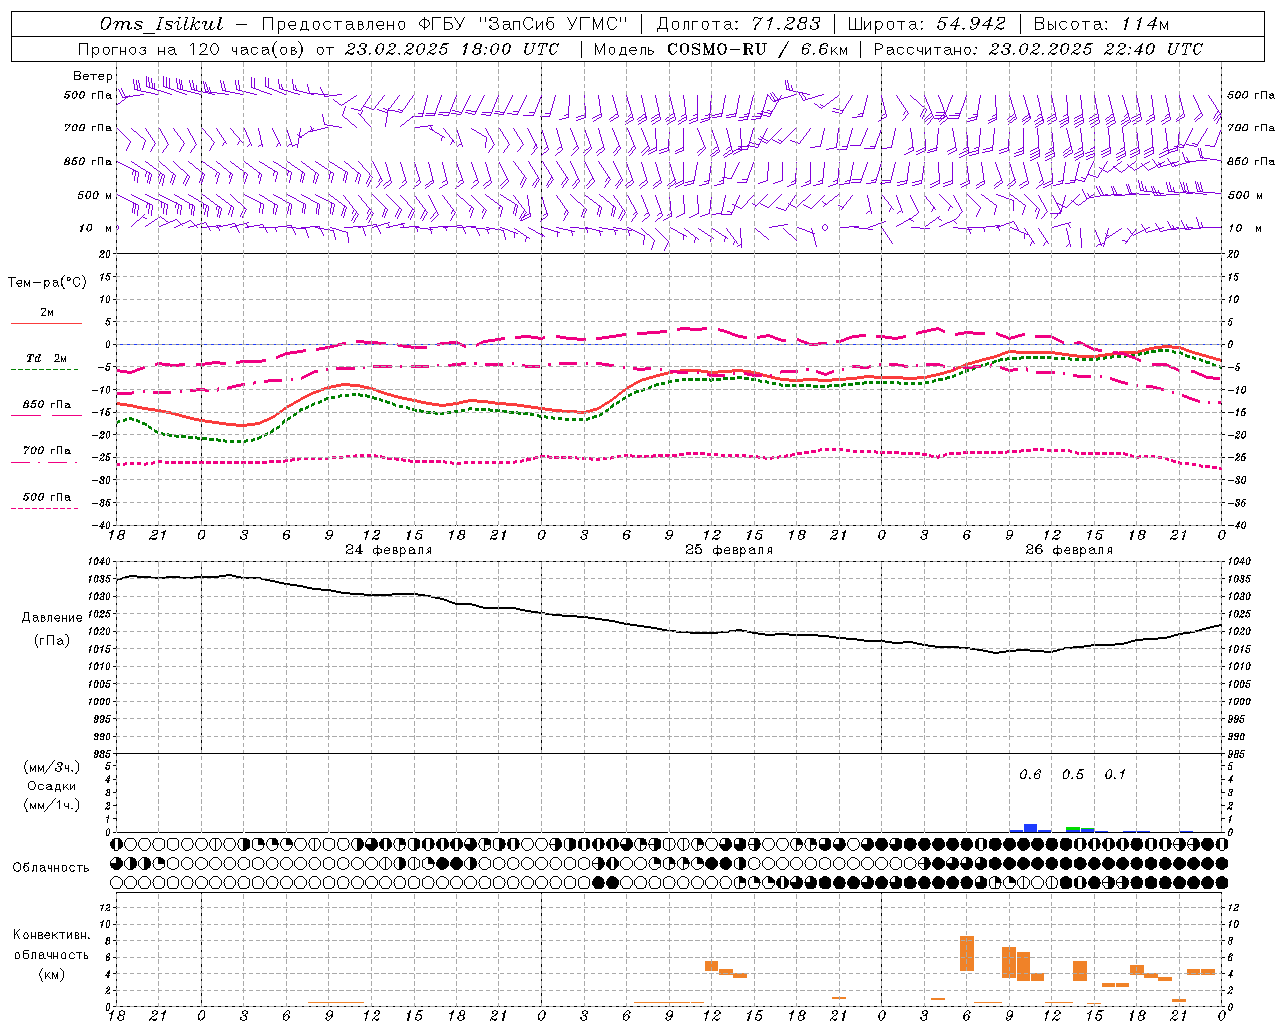Image resolution: width=1280 pixels, height=1024 pixels.
Task: Click the station name Oms_Isilkul
Action: pos(162,24)
